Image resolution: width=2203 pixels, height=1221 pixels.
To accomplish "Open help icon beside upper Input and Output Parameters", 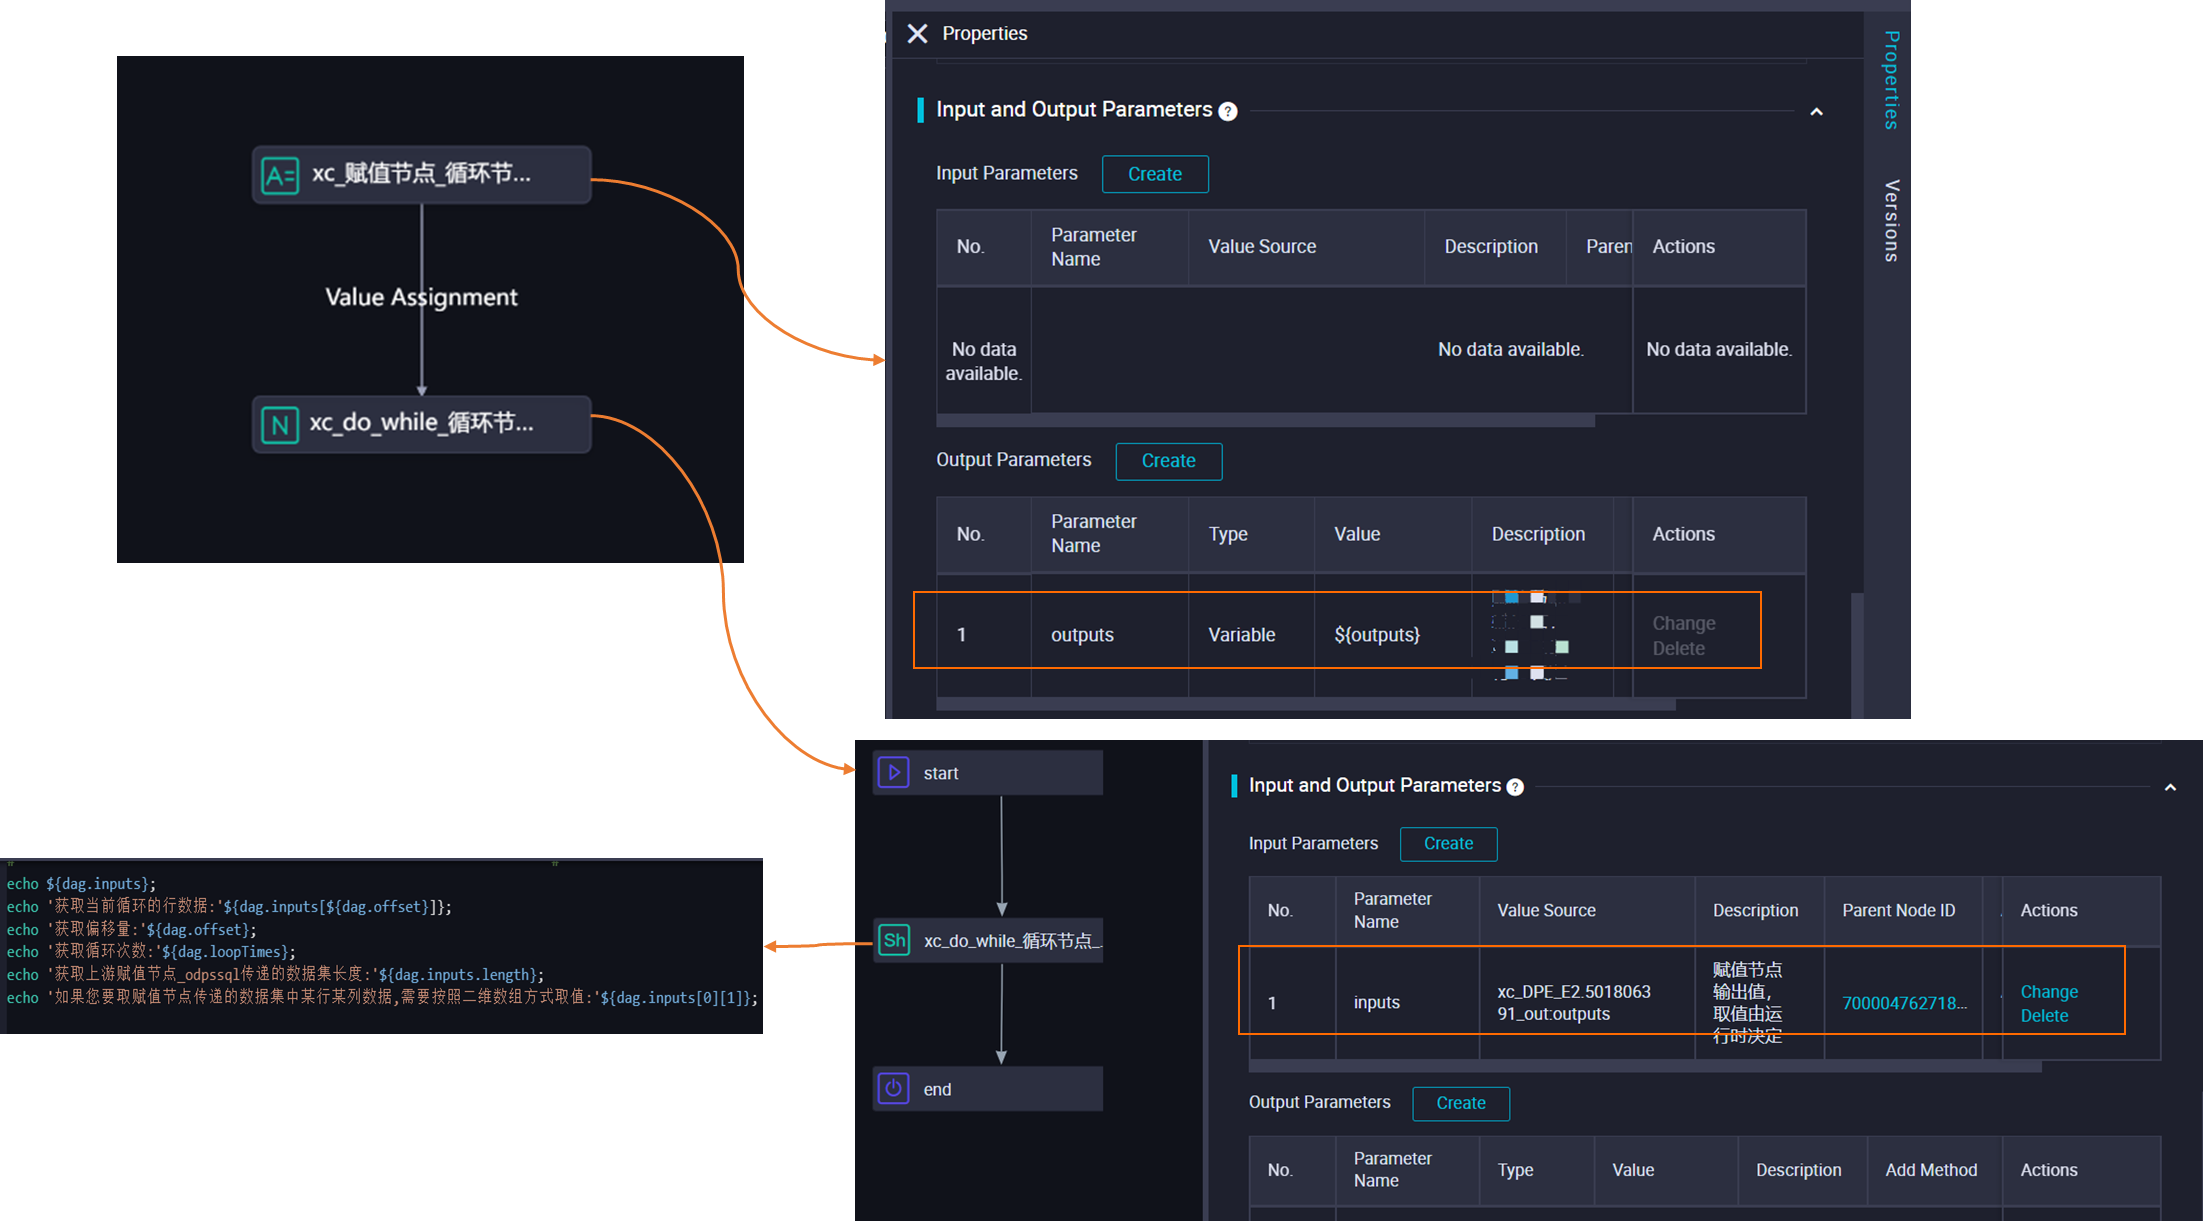I will coord(1228,111).
